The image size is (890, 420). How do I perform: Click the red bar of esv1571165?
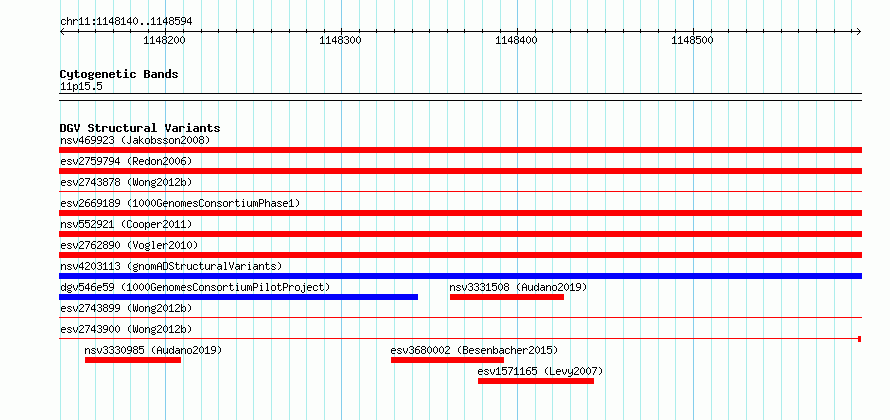(536, 381)
